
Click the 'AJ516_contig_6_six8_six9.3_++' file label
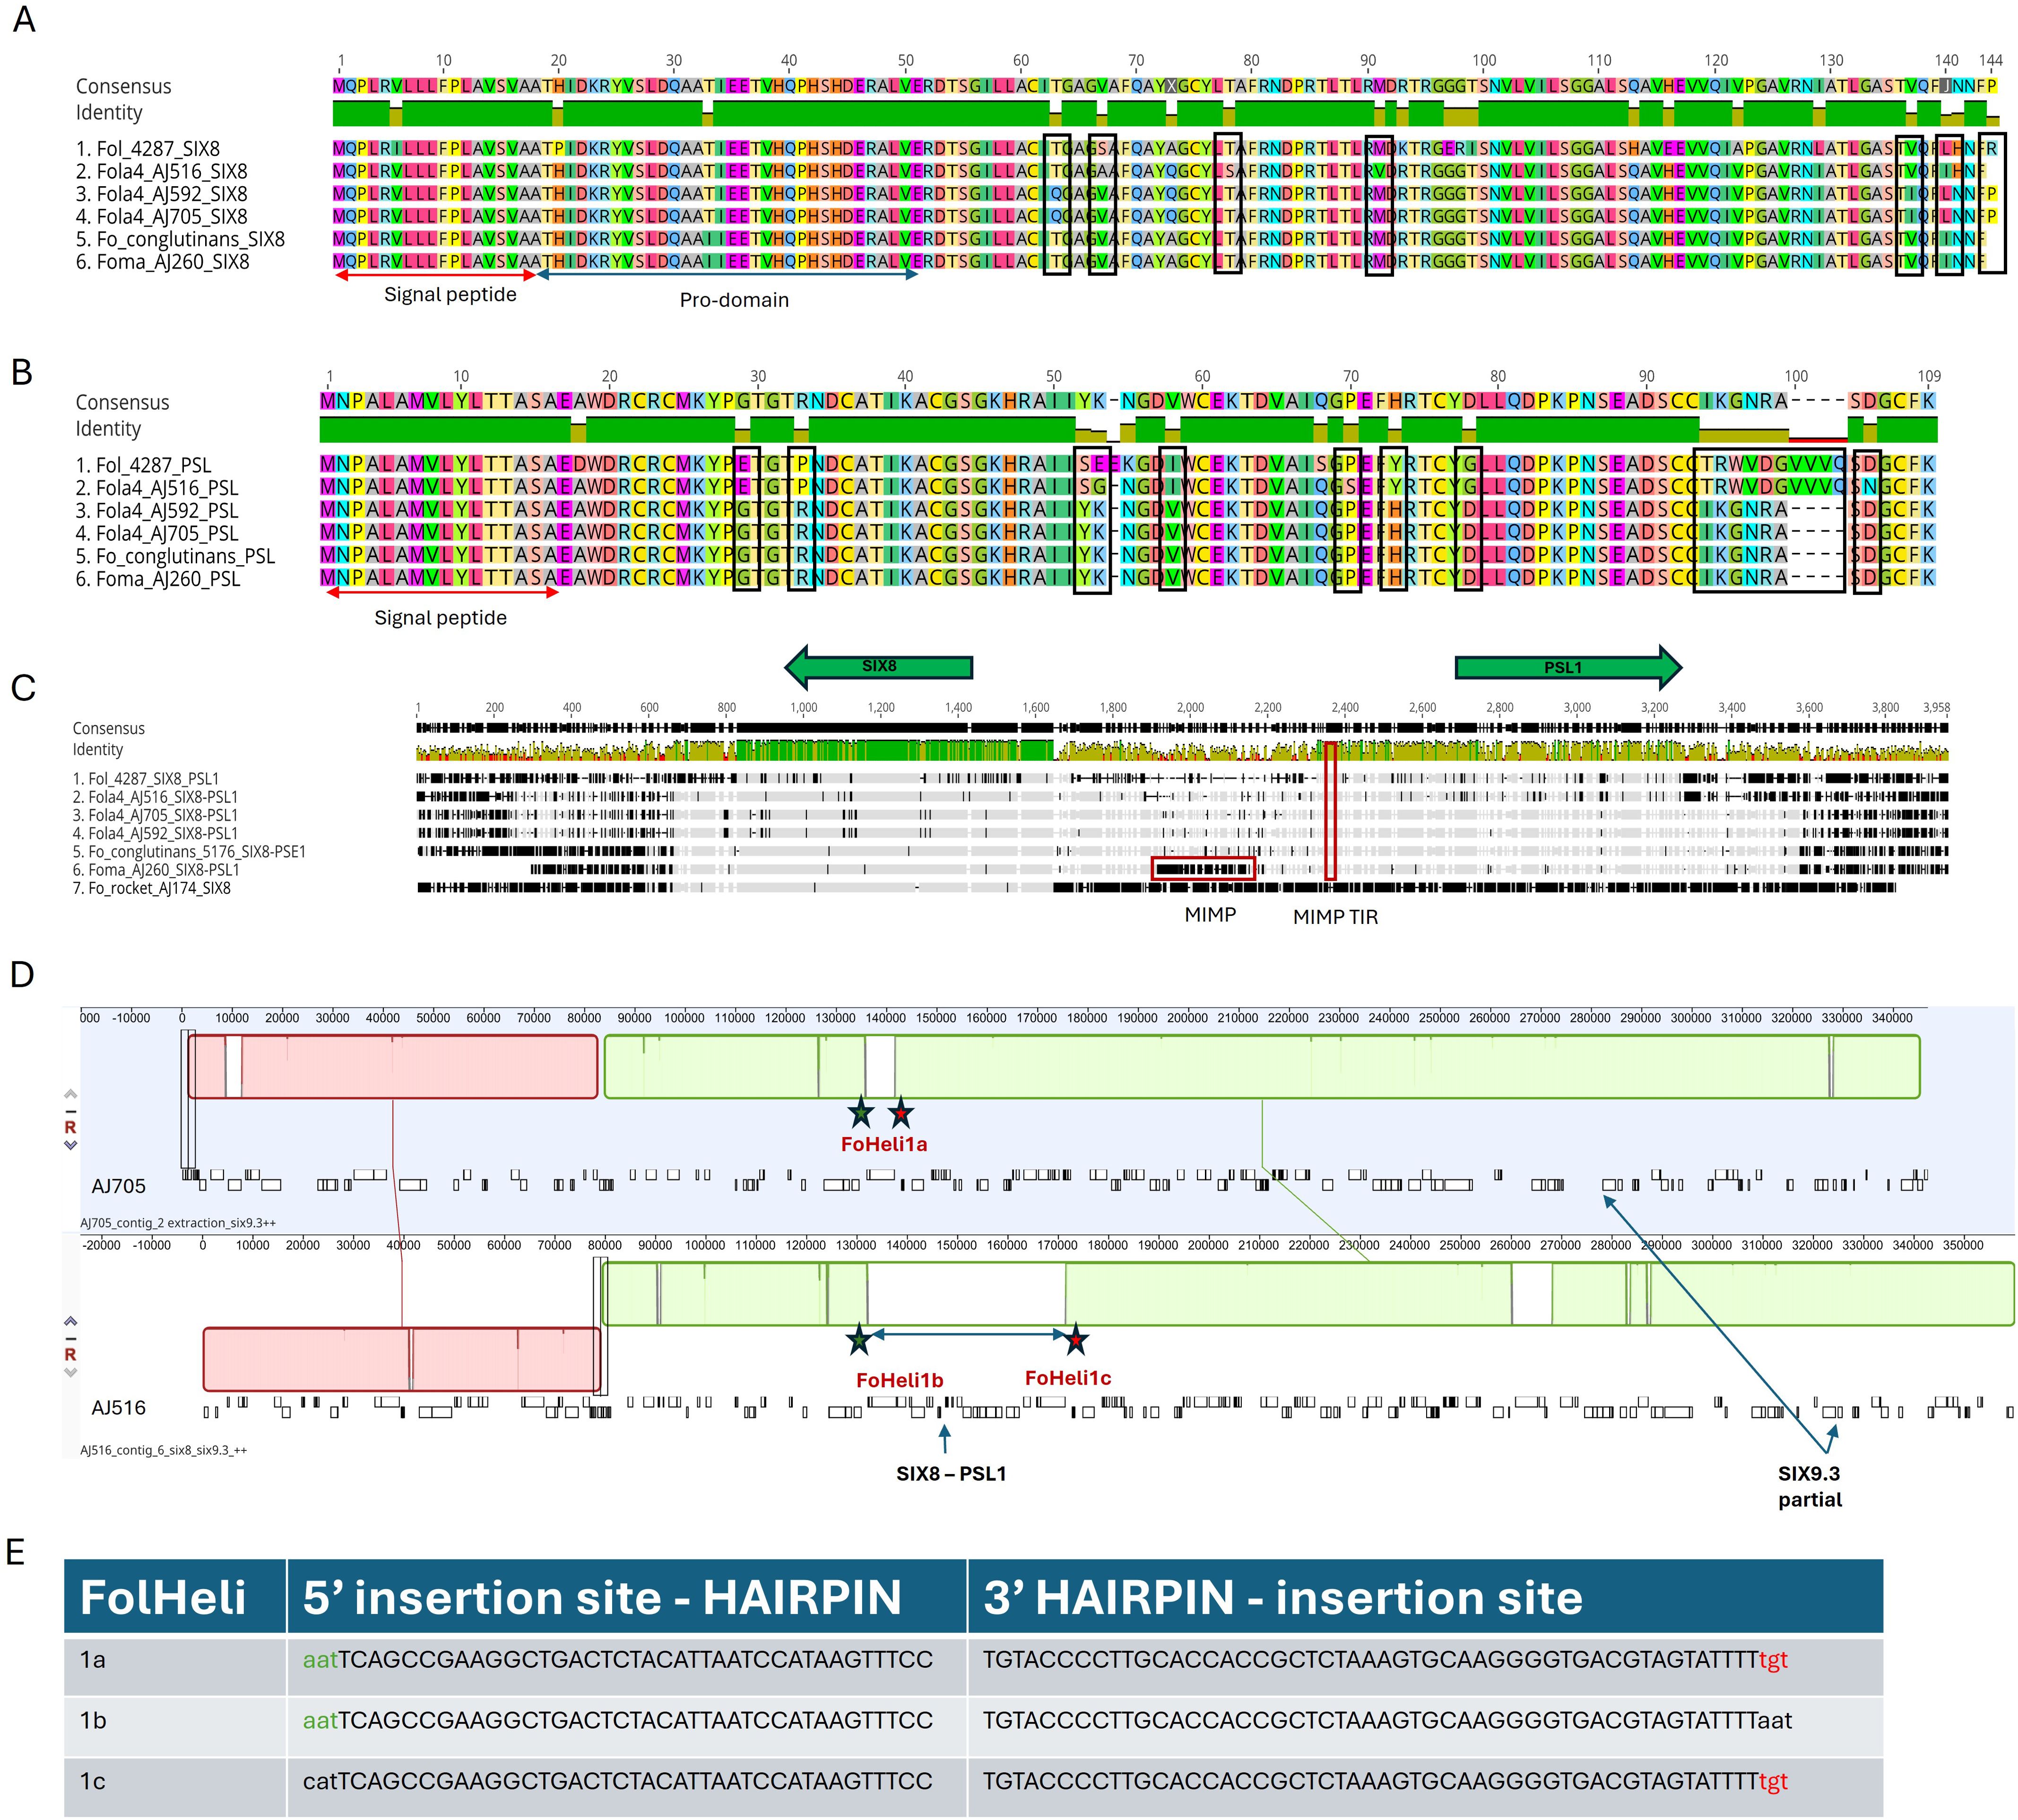coord(163,1449)
